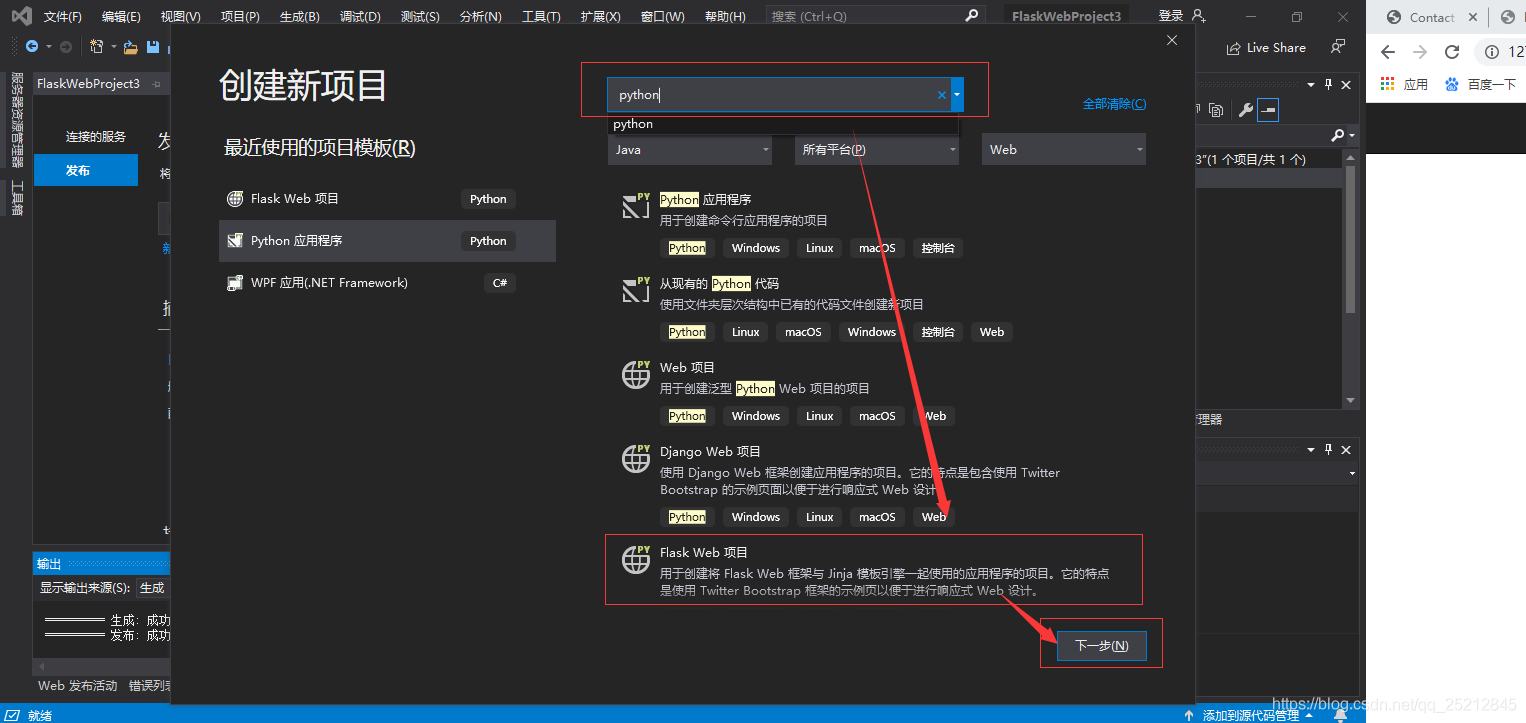
Task: Select the 发布 tab in the publish page
Action: click(x=86, y=170)
